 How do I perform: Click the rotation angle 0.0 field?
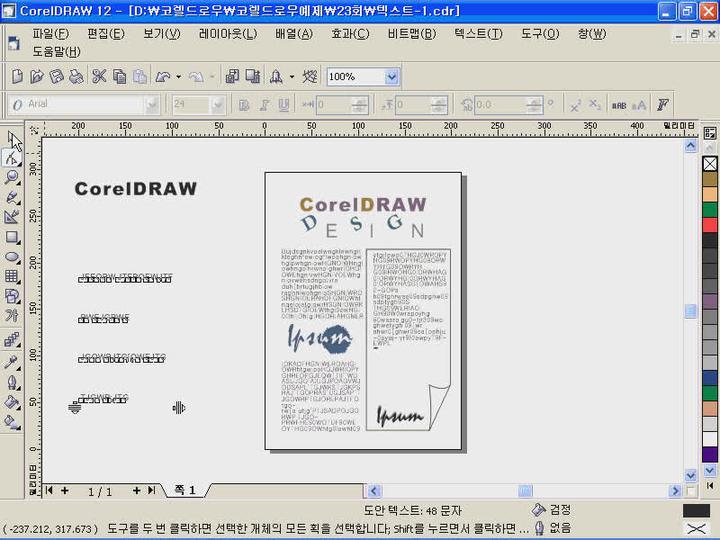(x=508, y=105)
